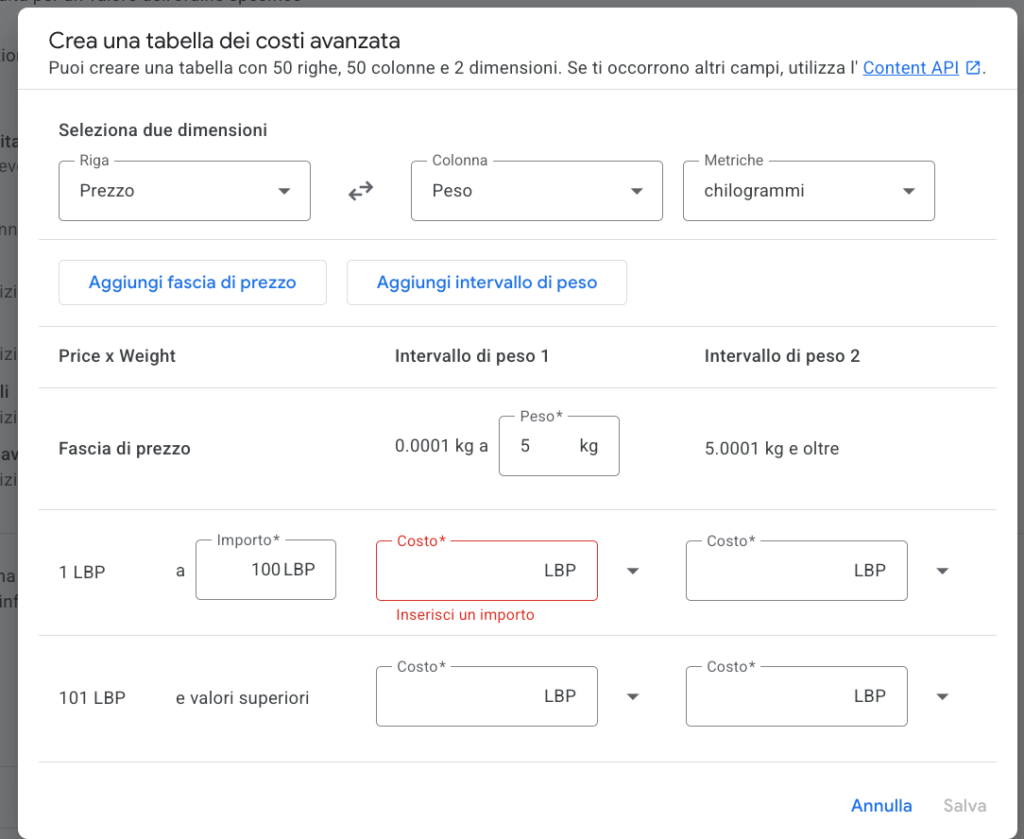
Task: Open the Riga dropdown showing Prezzo
Action: [184, 191]
